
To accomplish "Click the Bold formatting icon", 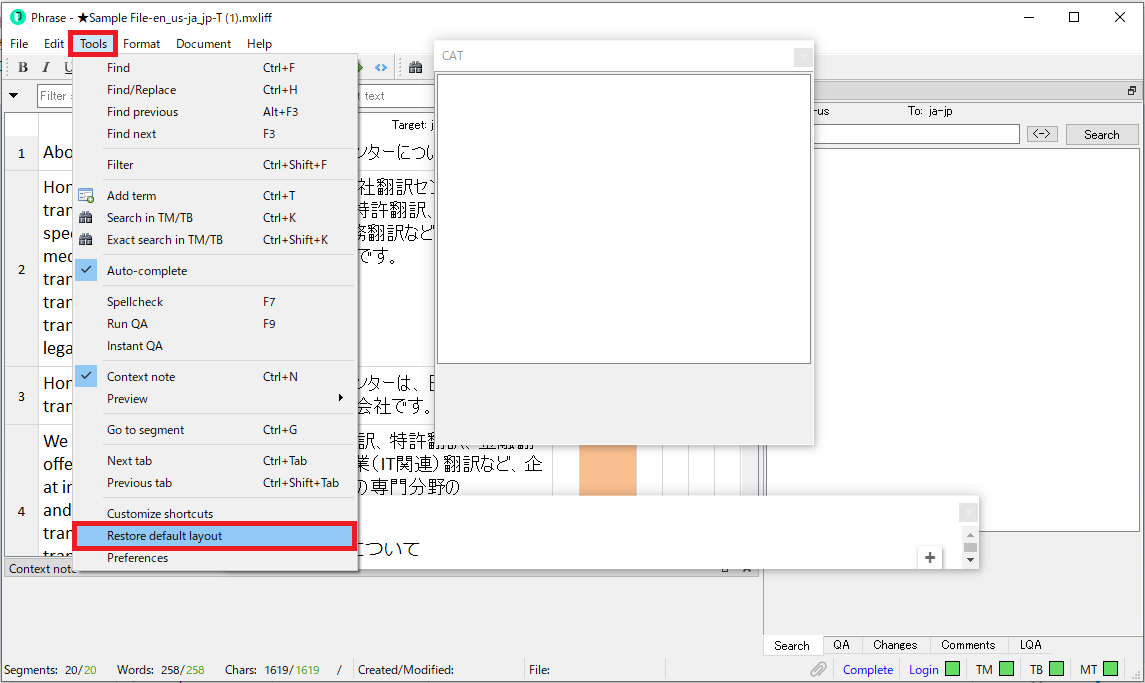I will point(23,67).
